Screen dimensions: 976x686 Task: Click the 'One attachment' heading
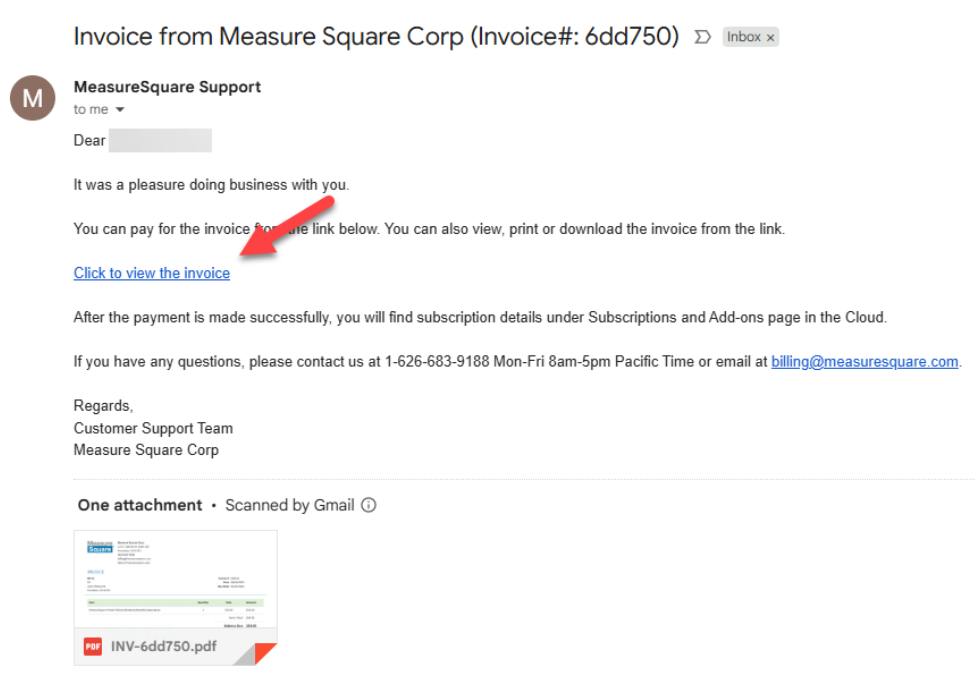tap(139, 505)
